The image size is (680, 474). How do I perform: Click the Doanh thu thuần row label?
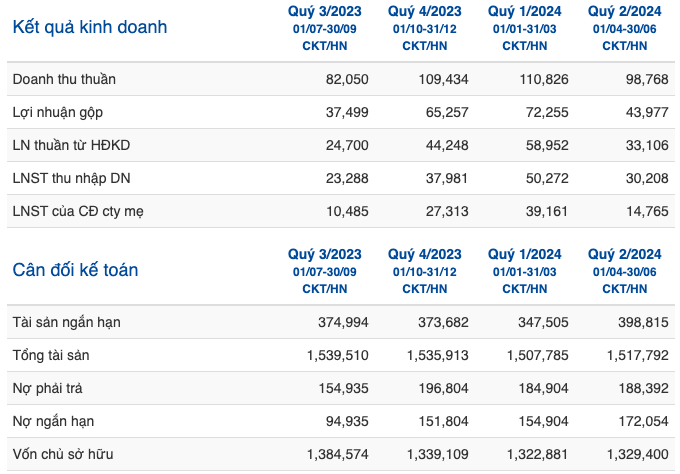point(64,79)
